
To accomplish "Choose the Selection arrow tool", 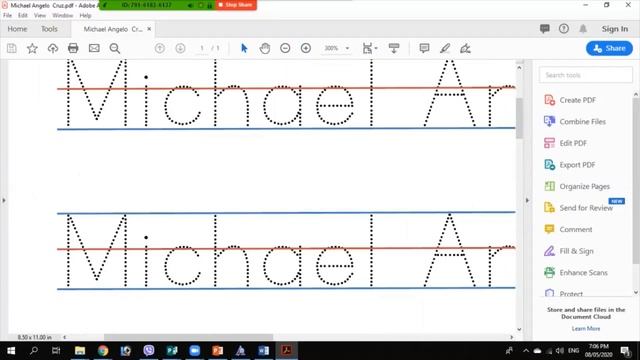I will click(244, 48).
